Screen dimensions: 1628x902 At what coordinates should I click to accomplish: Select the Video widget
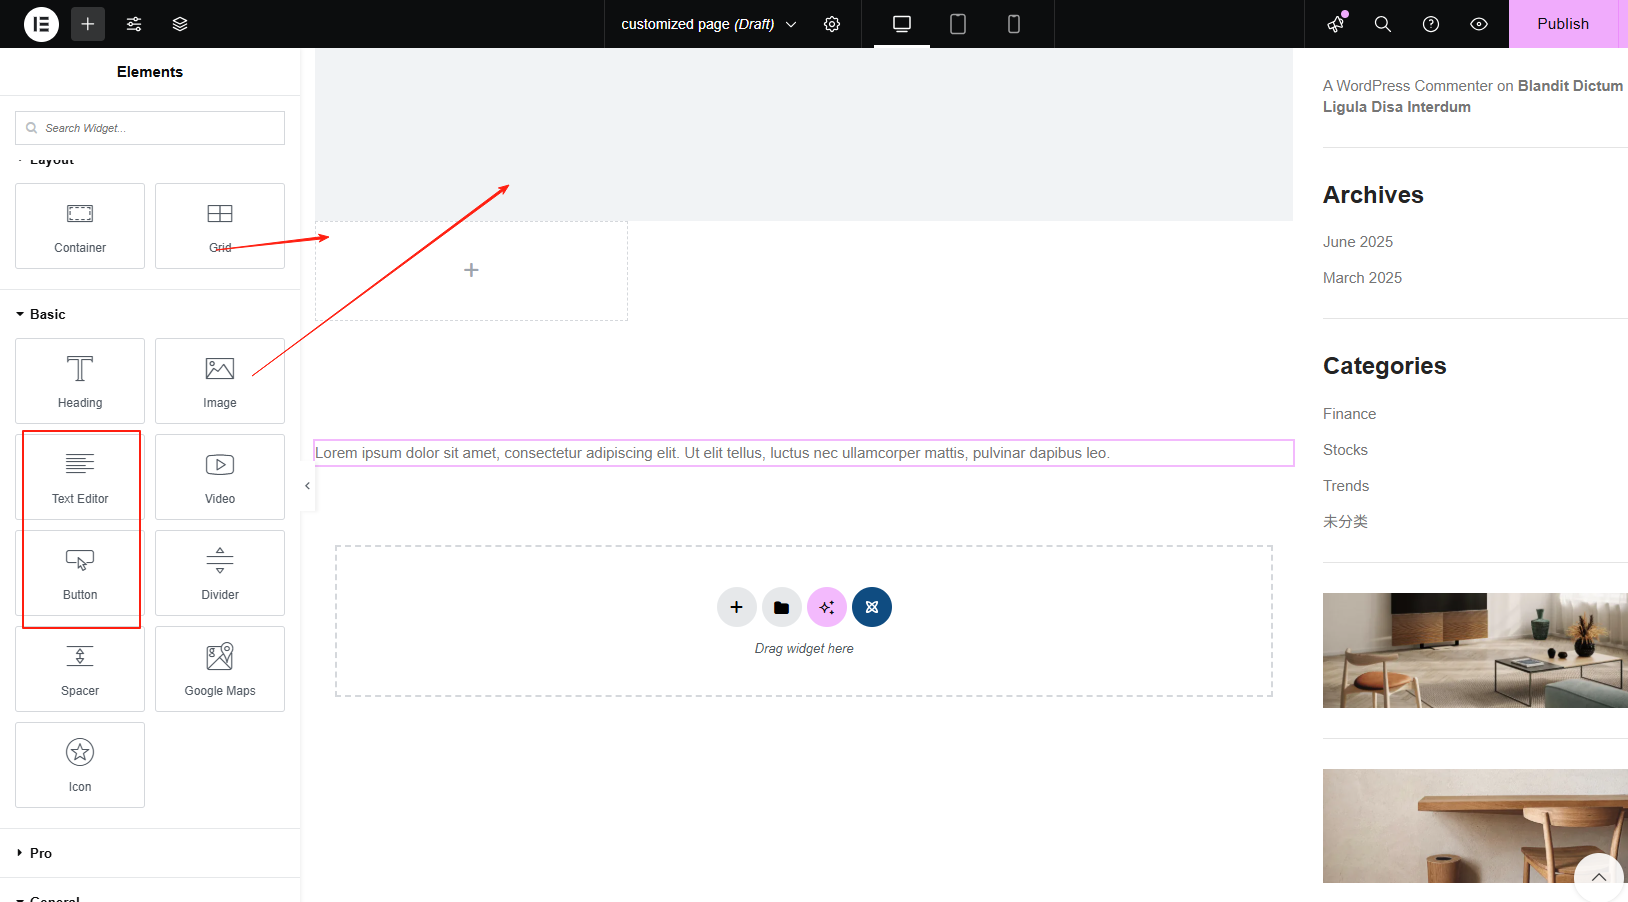219,477
